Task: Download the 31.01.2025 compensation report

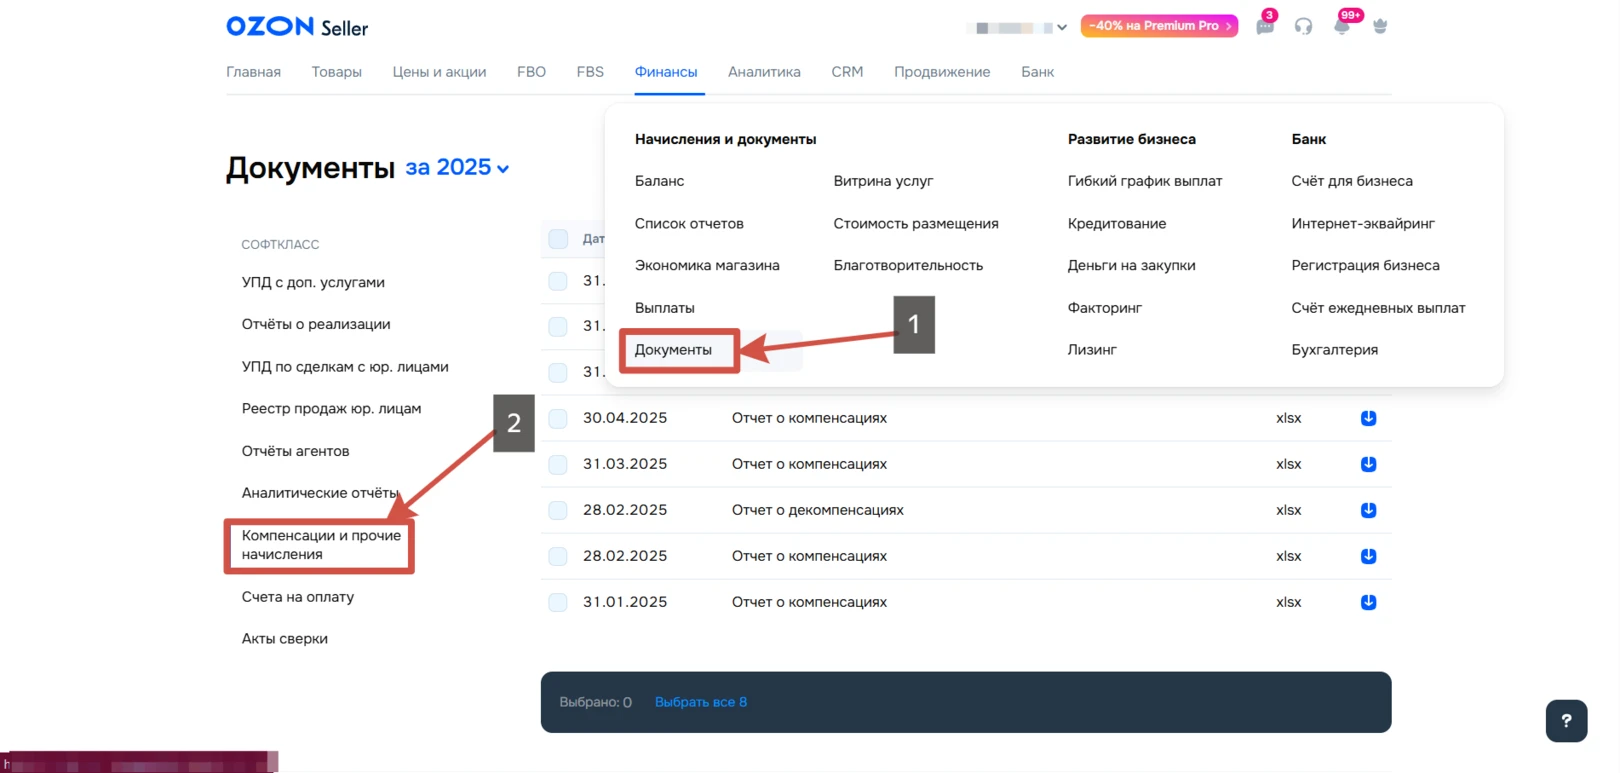Action: [1368, 602]
